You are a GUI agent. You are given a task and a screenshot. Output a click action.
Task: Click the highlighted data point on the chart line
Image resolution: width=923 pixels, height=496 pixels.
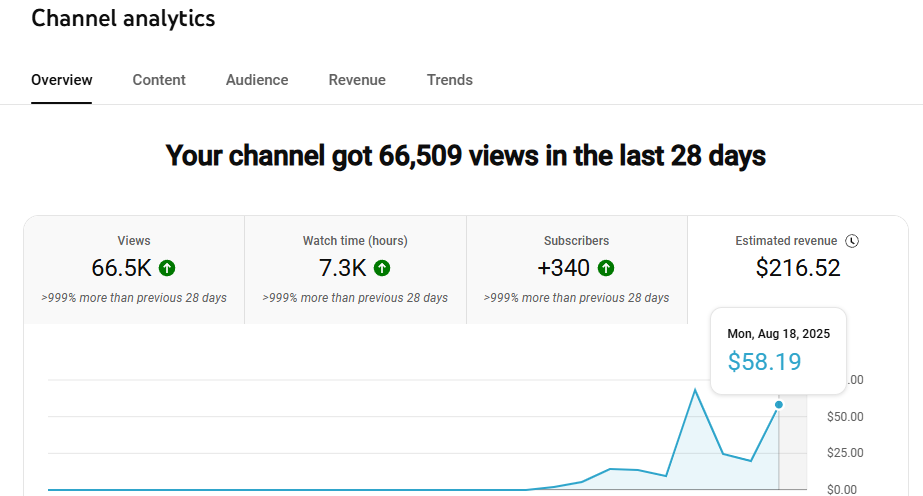pyautogui.click(x=779, y=405)
